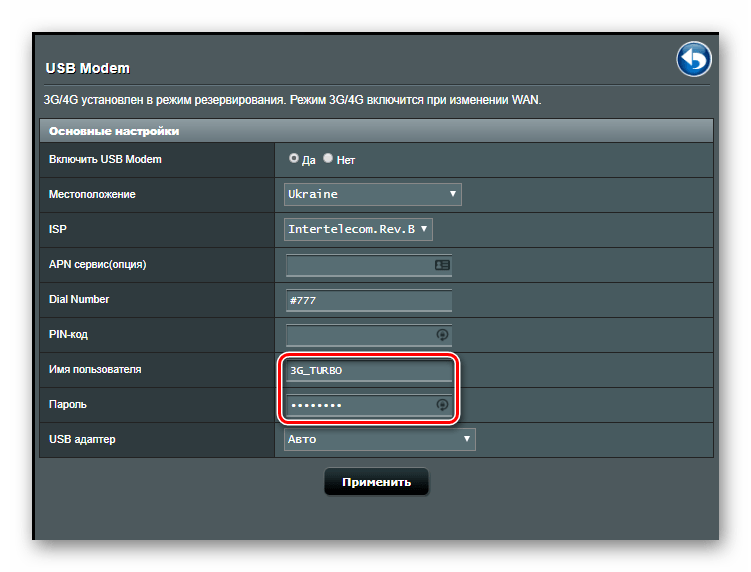Select Нет for Включить USB Modem
The height and width of the screenshot is (572, 751).
coord(328,158)
